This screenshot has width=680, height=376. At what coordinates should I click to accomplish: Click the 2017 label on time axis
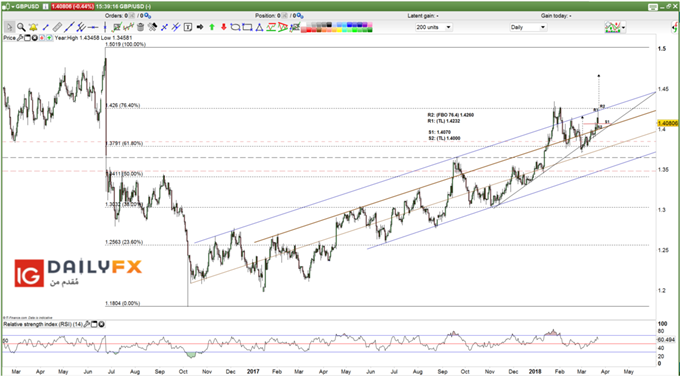[252, 372]
